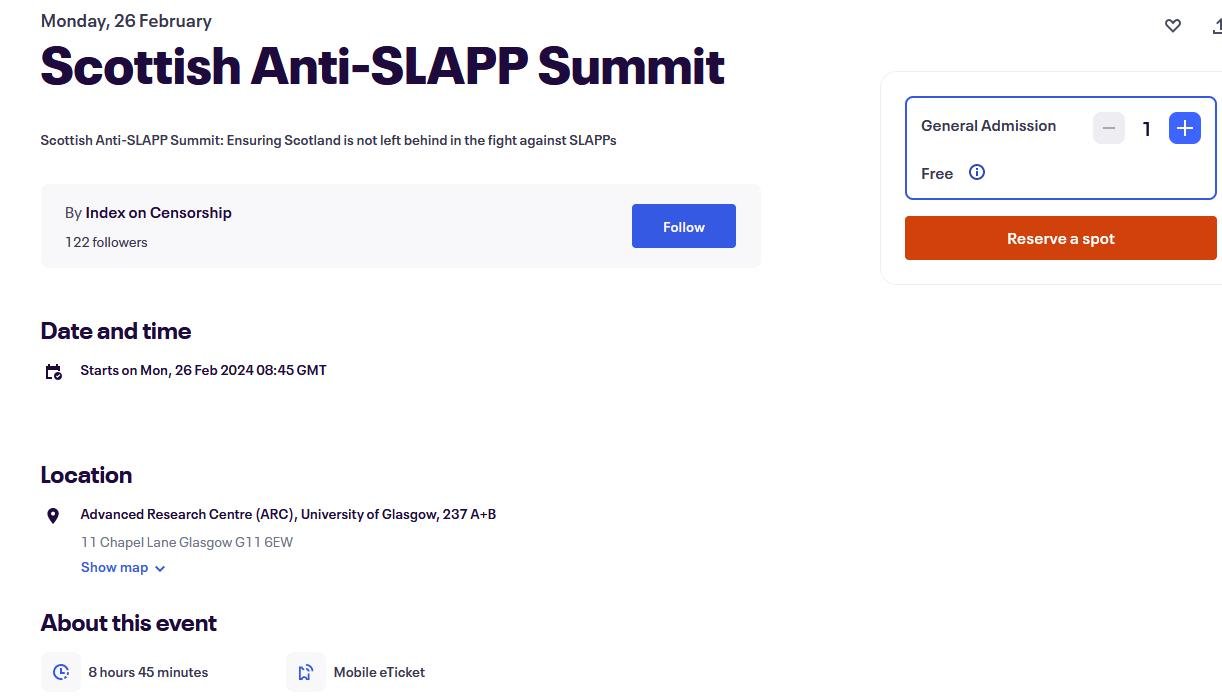Click the Scottish Anti-SLAPP Summit title
The image size is (1222, 699).
coord(382,67)
